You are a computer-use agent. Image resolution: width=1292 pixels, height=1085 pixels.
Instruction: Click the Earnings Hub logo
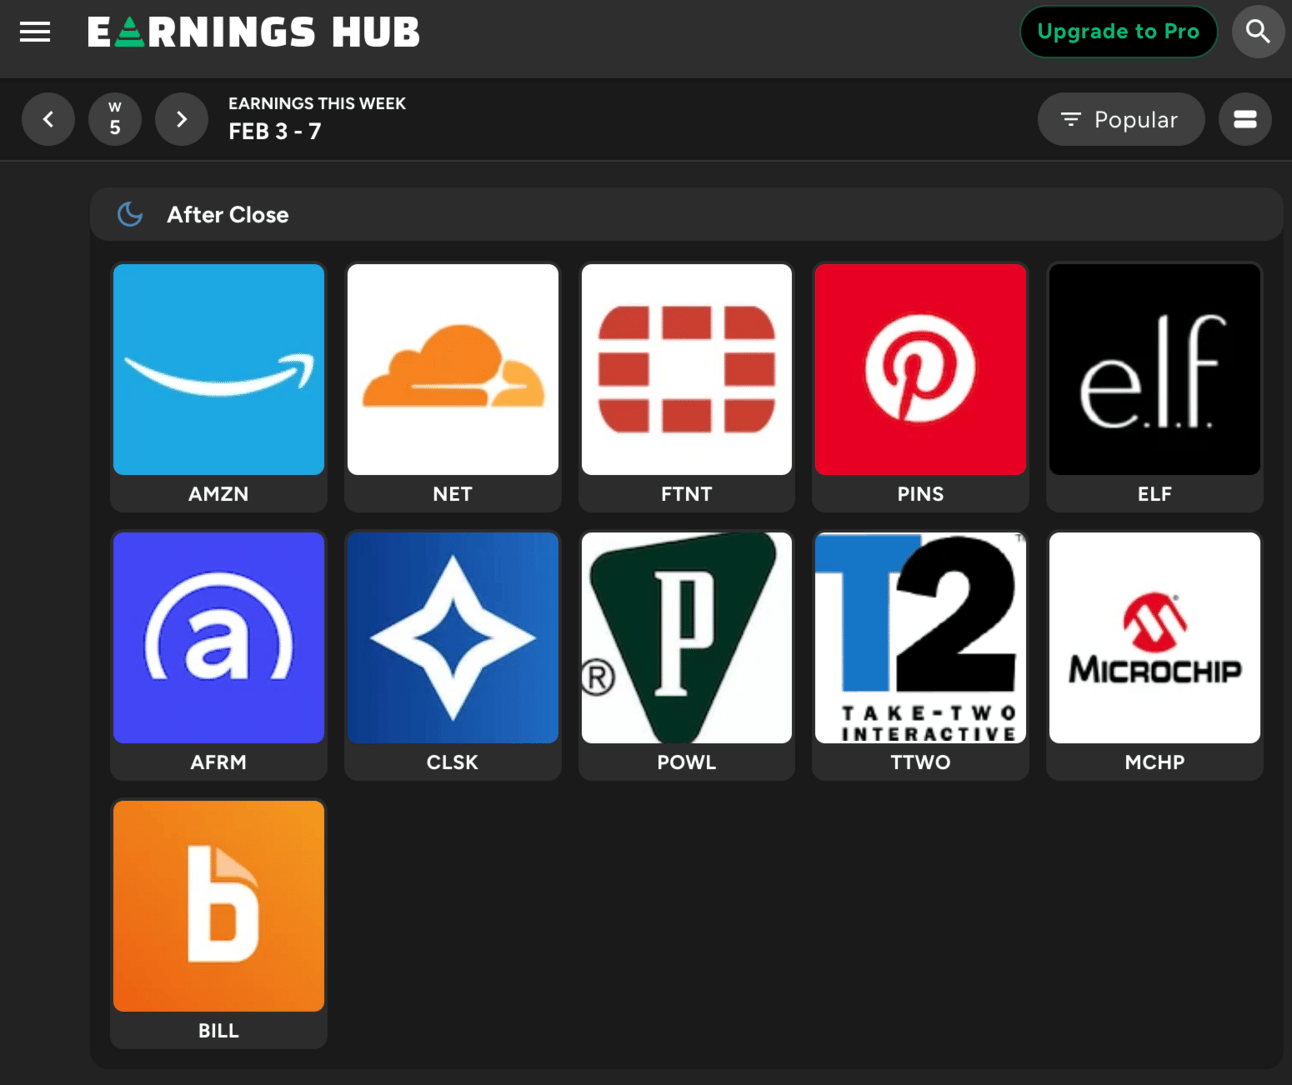pyautogui.click(x=254, y=32)
